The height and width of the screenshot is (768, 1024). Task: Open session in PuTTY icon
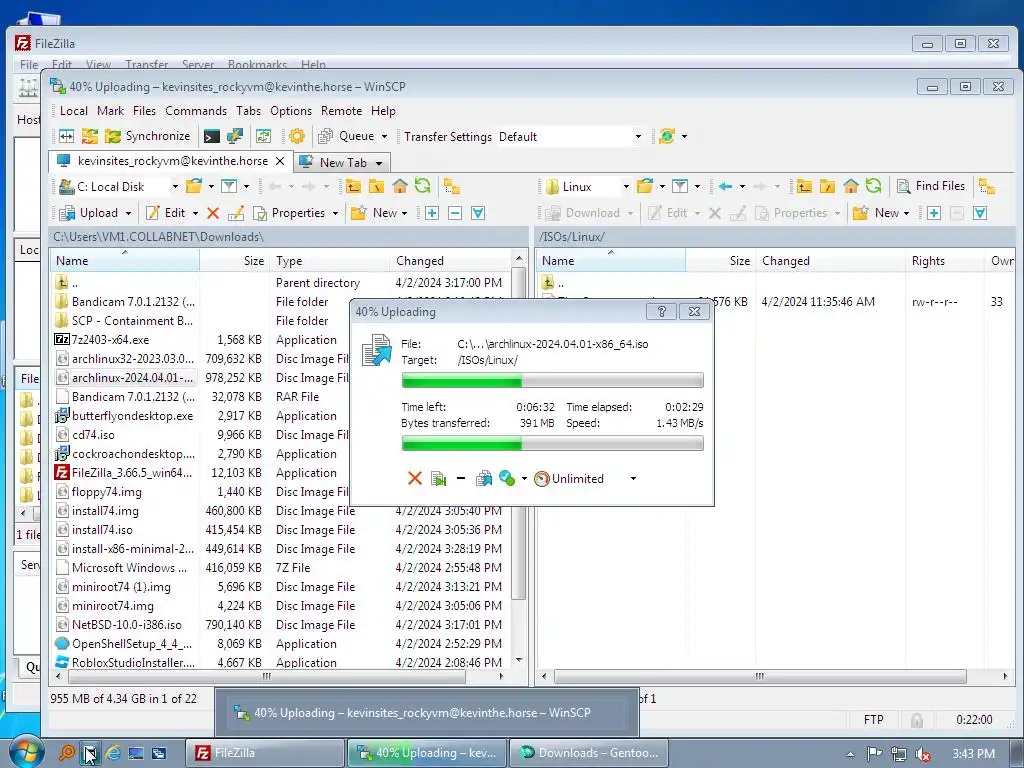(234, 136)
